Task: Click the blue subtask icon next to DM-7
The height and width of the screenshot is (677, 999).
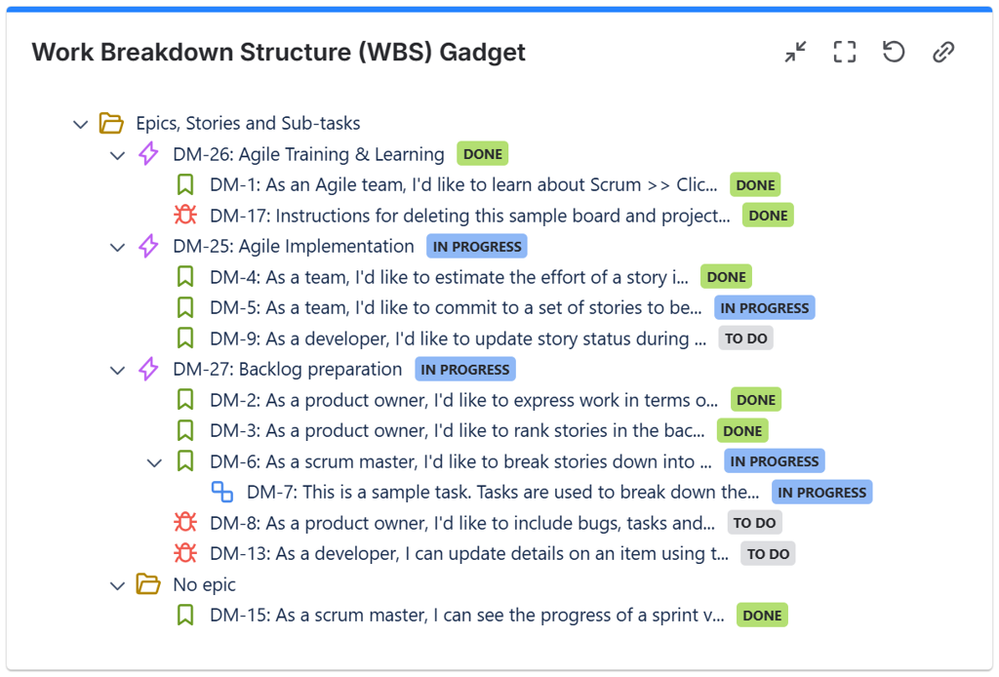Action: (221, 492)
